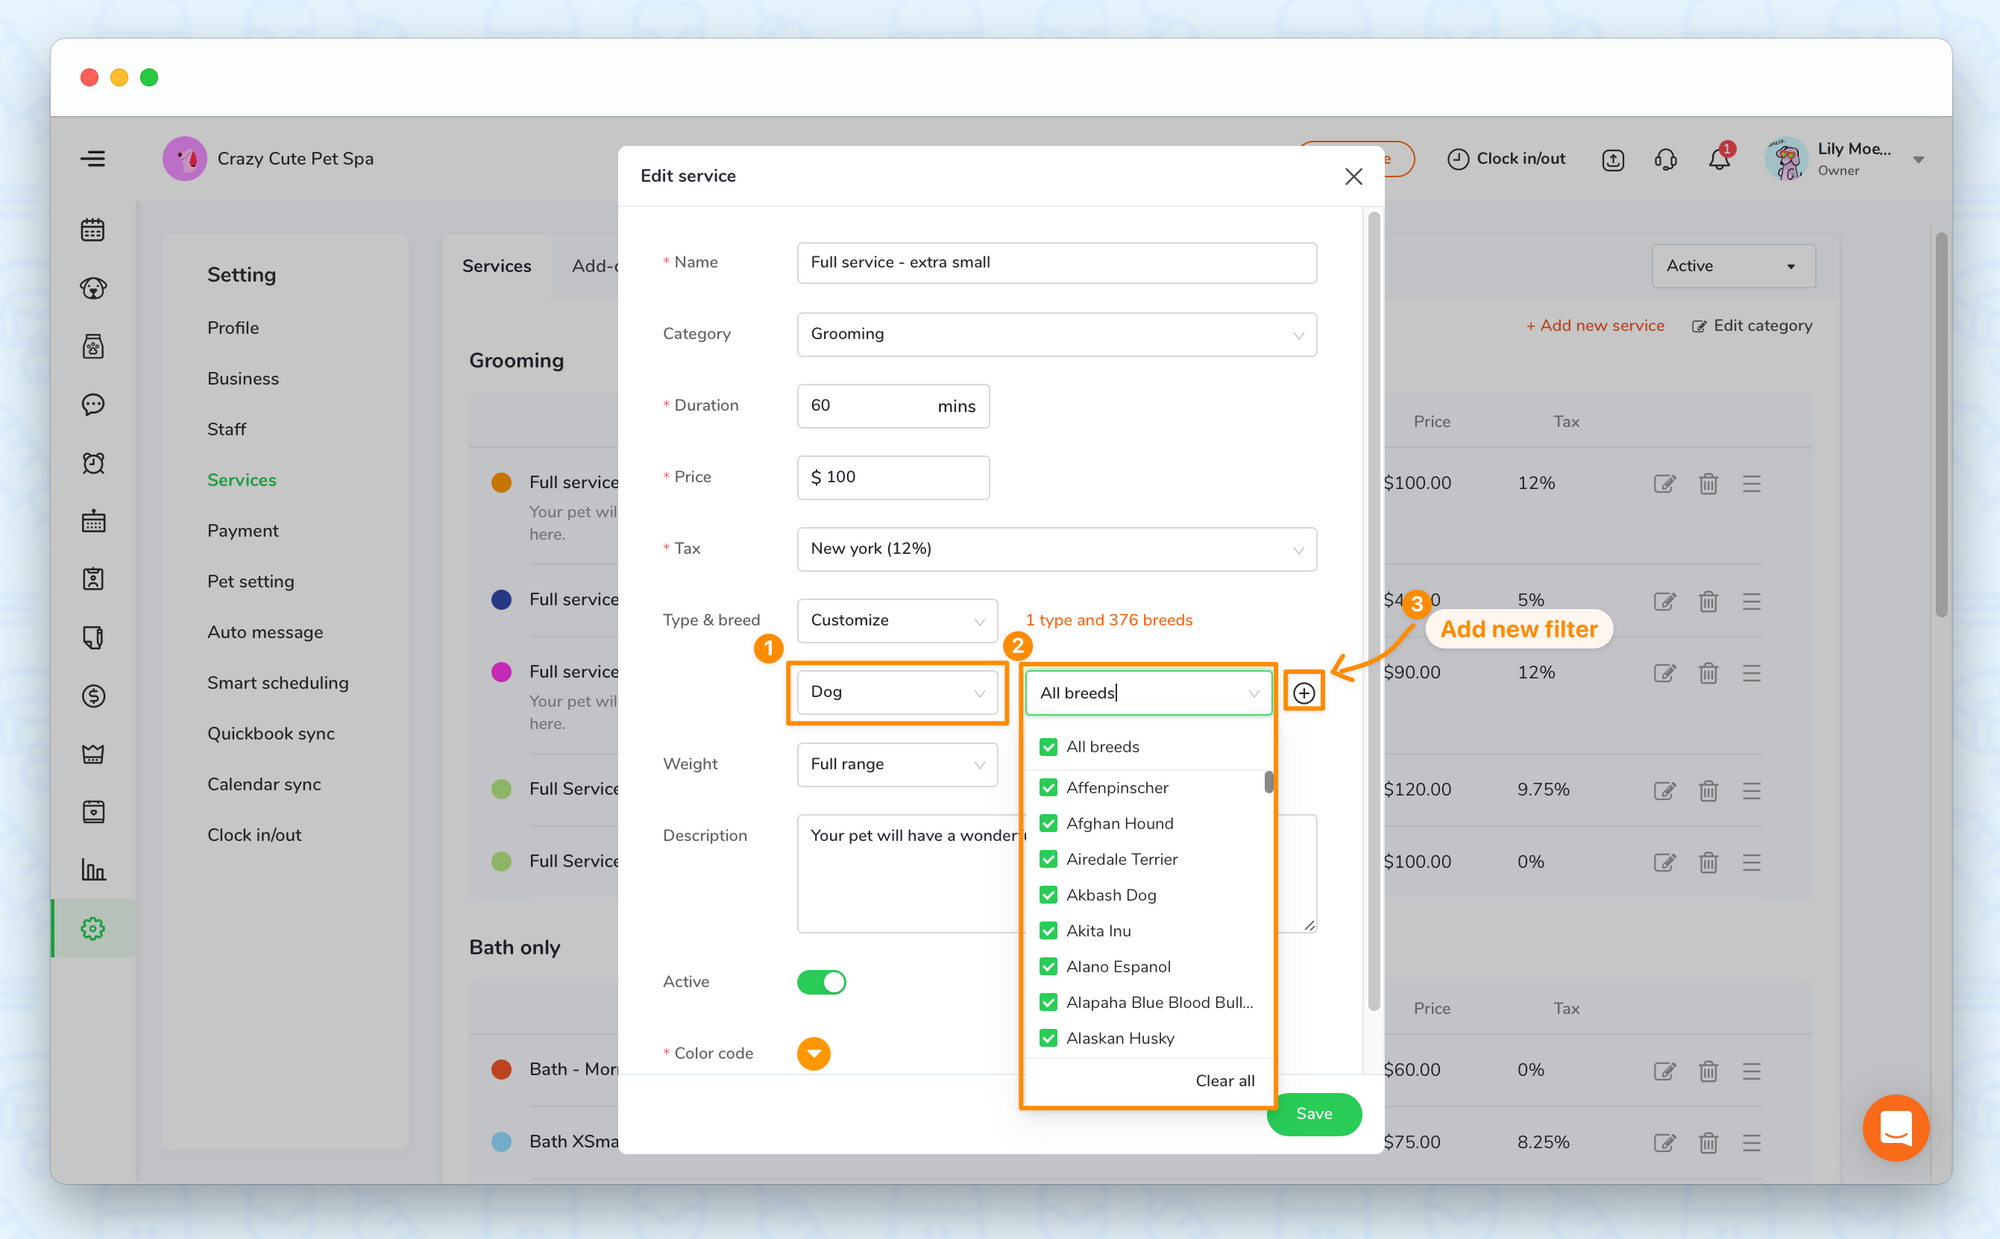Viewport: 2000px width, 1239px height.
Task: Click reorder handle on $90.00 row
Action: coord(1751,673)
